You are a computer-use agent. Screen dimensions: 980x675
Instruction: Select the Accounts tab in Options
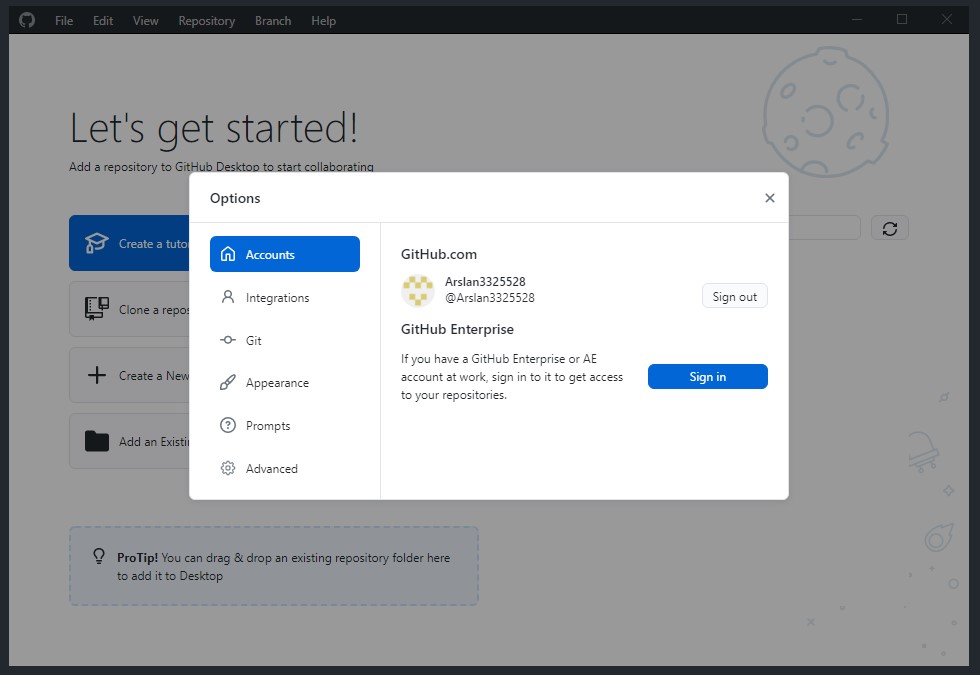[x=285, y=254]
